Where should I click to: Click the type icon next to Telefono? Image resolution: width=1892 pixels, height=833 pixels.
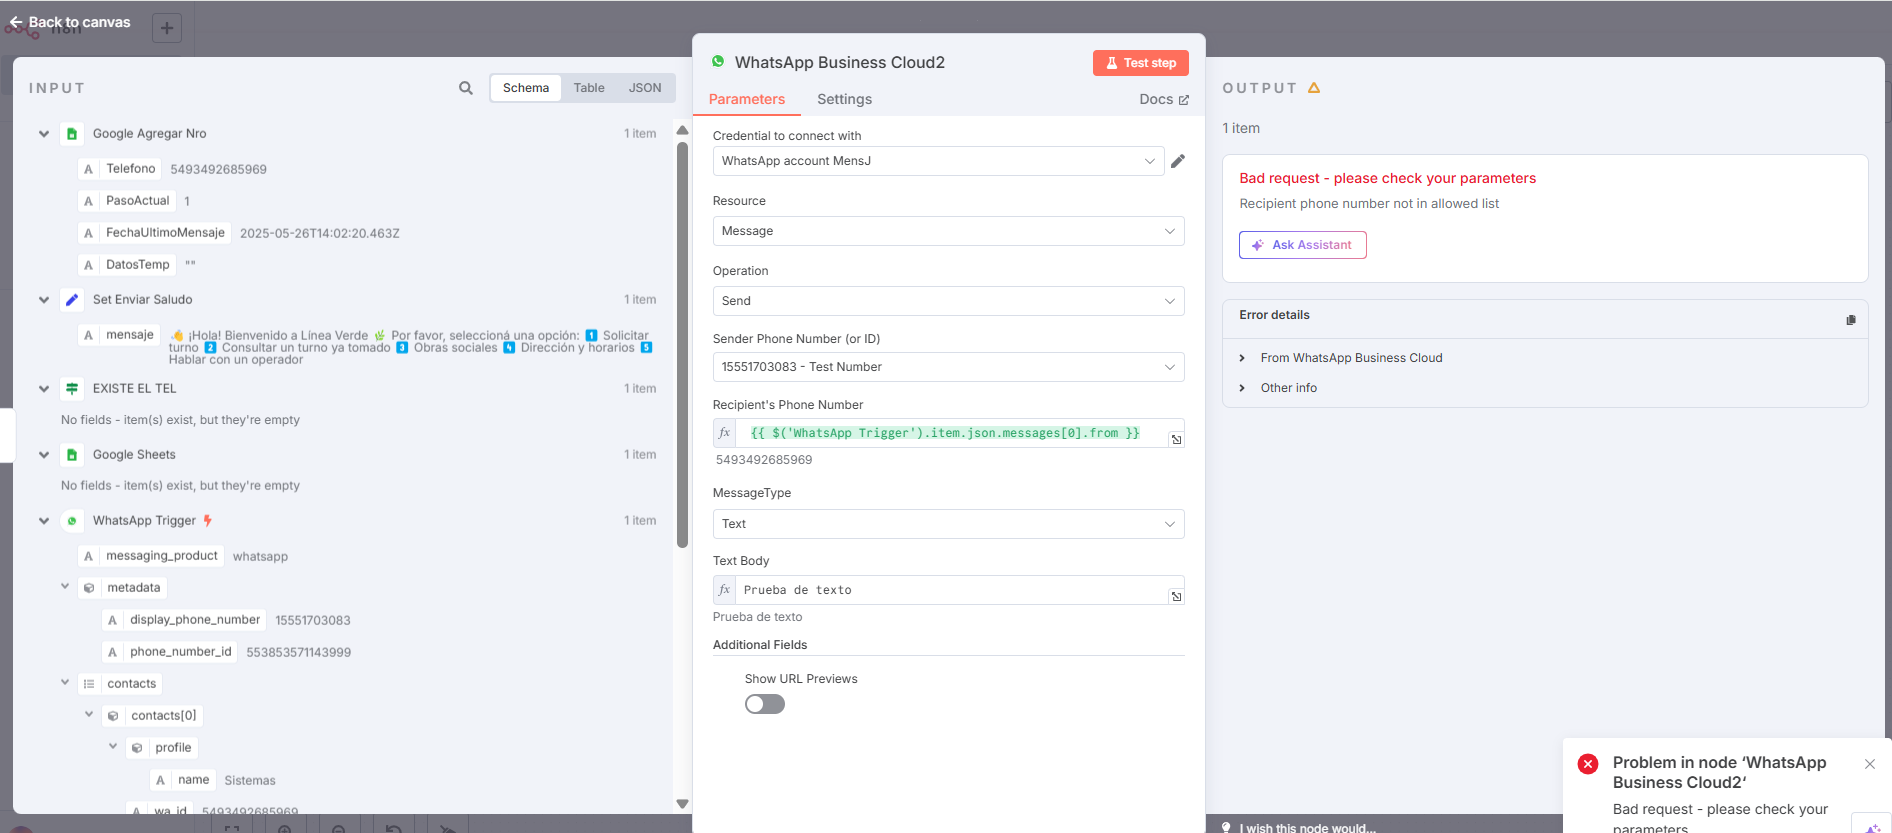[x=89, y=169]
